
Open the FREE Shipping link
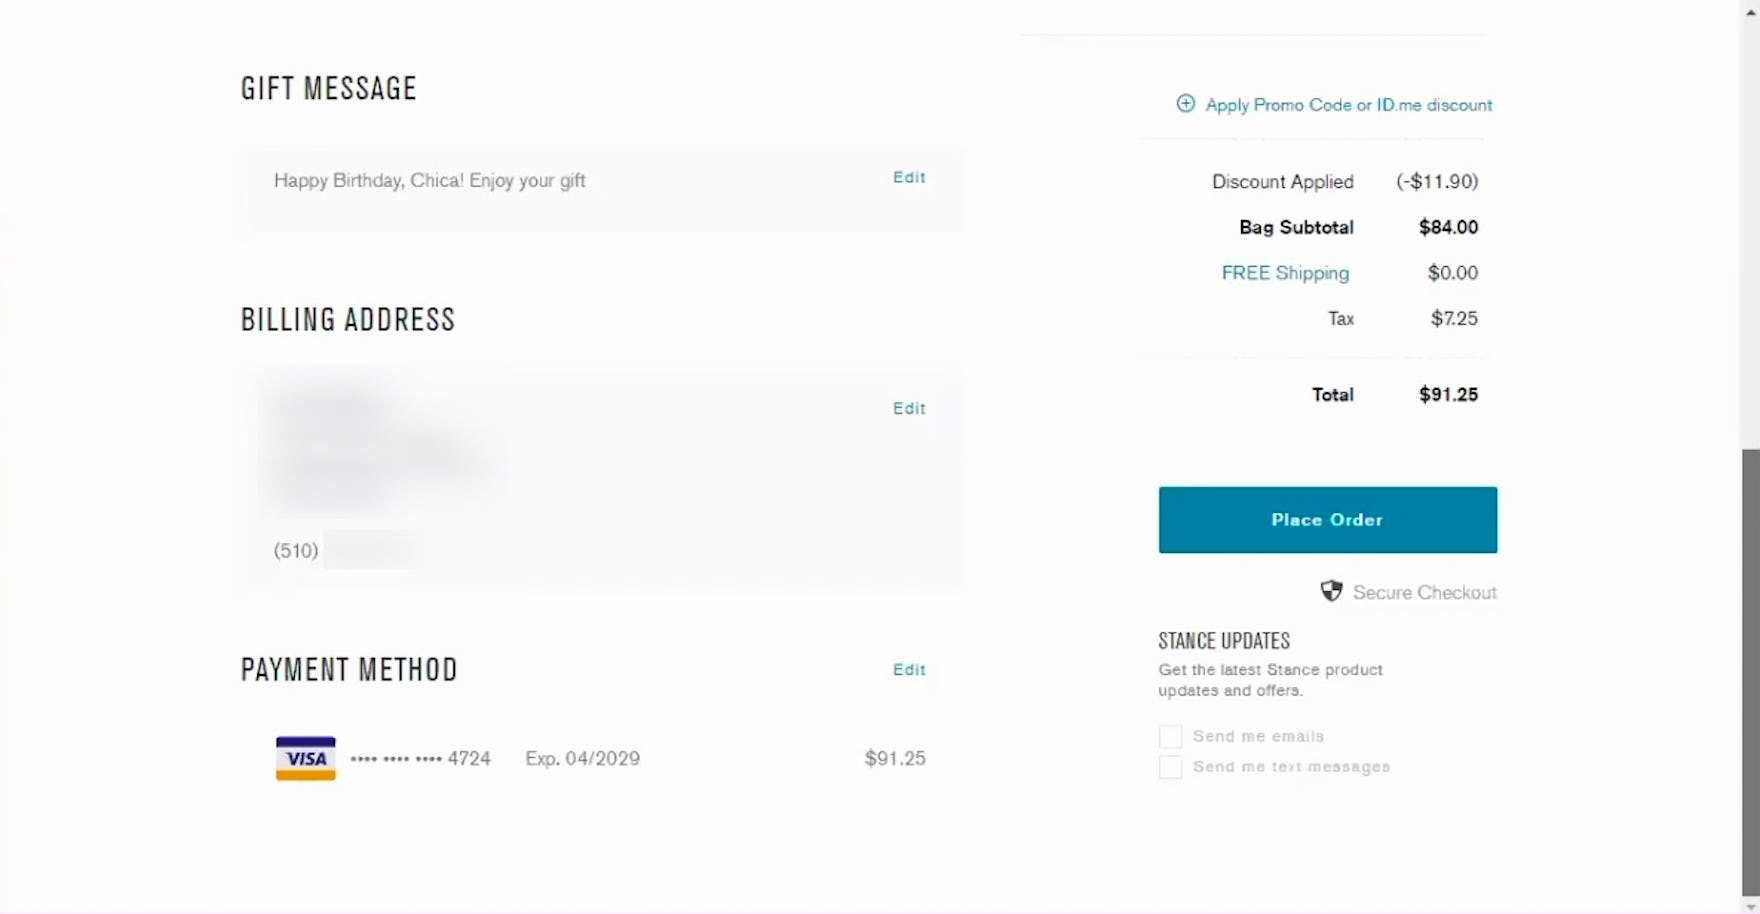point(1285,273)
